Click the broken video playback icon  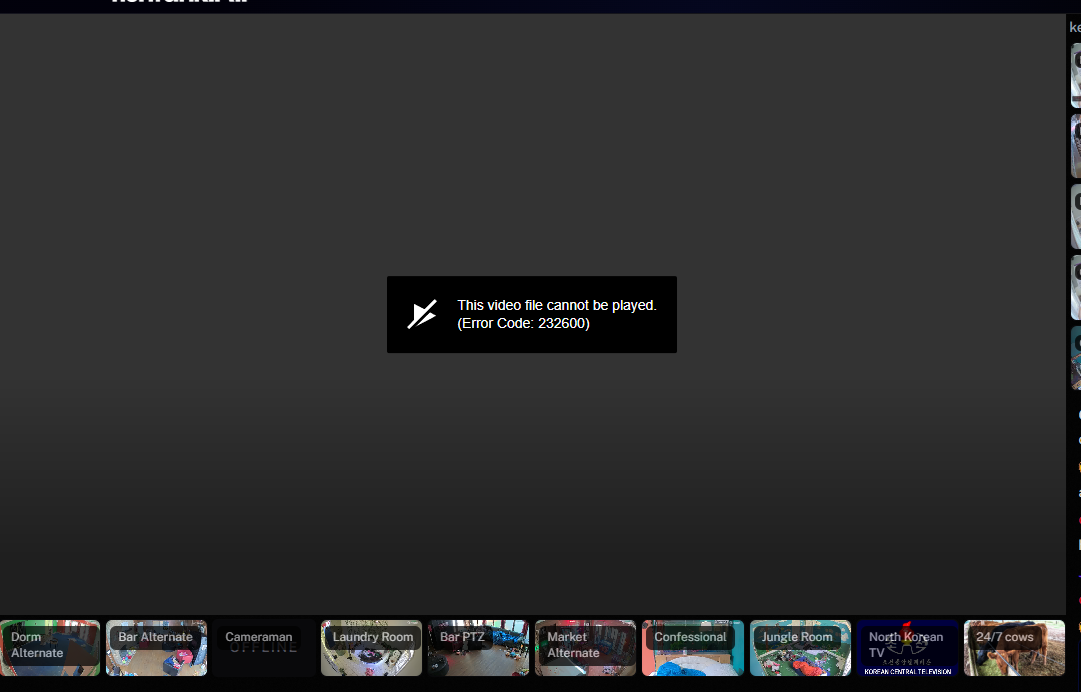(x=422, y=314)
